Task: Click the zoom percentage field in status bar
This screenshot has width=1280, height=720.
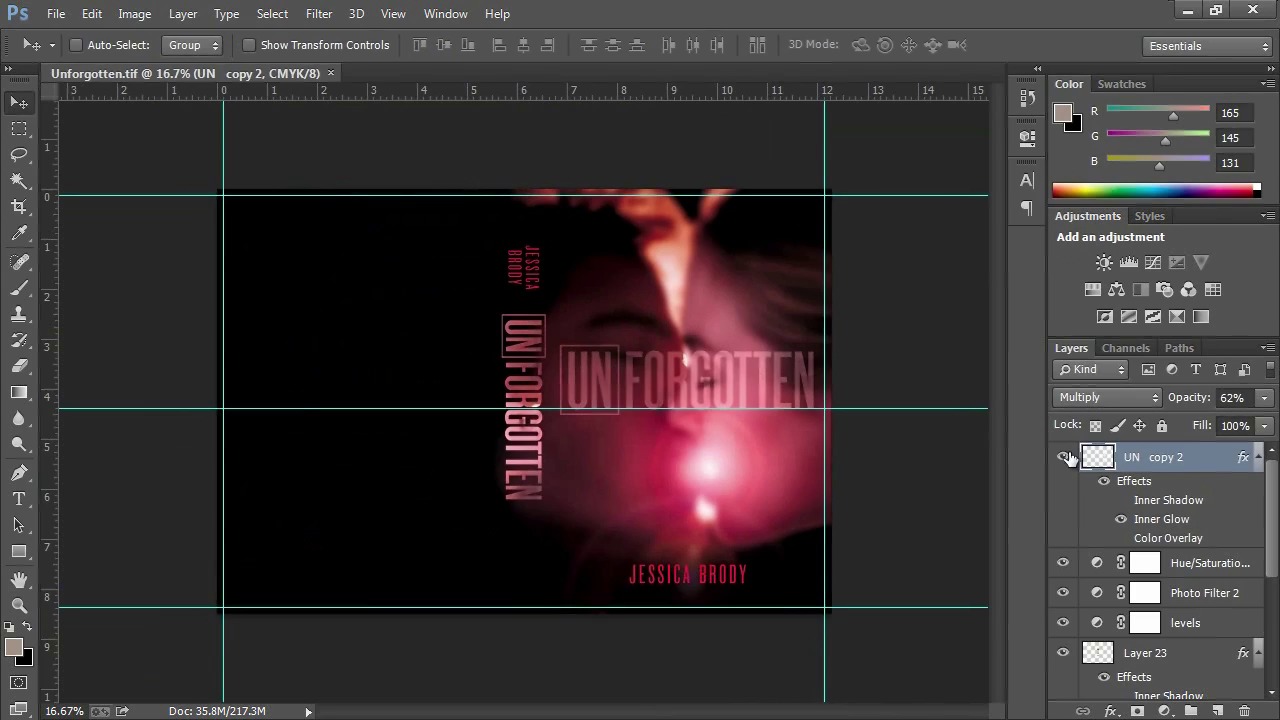Action: (x=65, y=711)
